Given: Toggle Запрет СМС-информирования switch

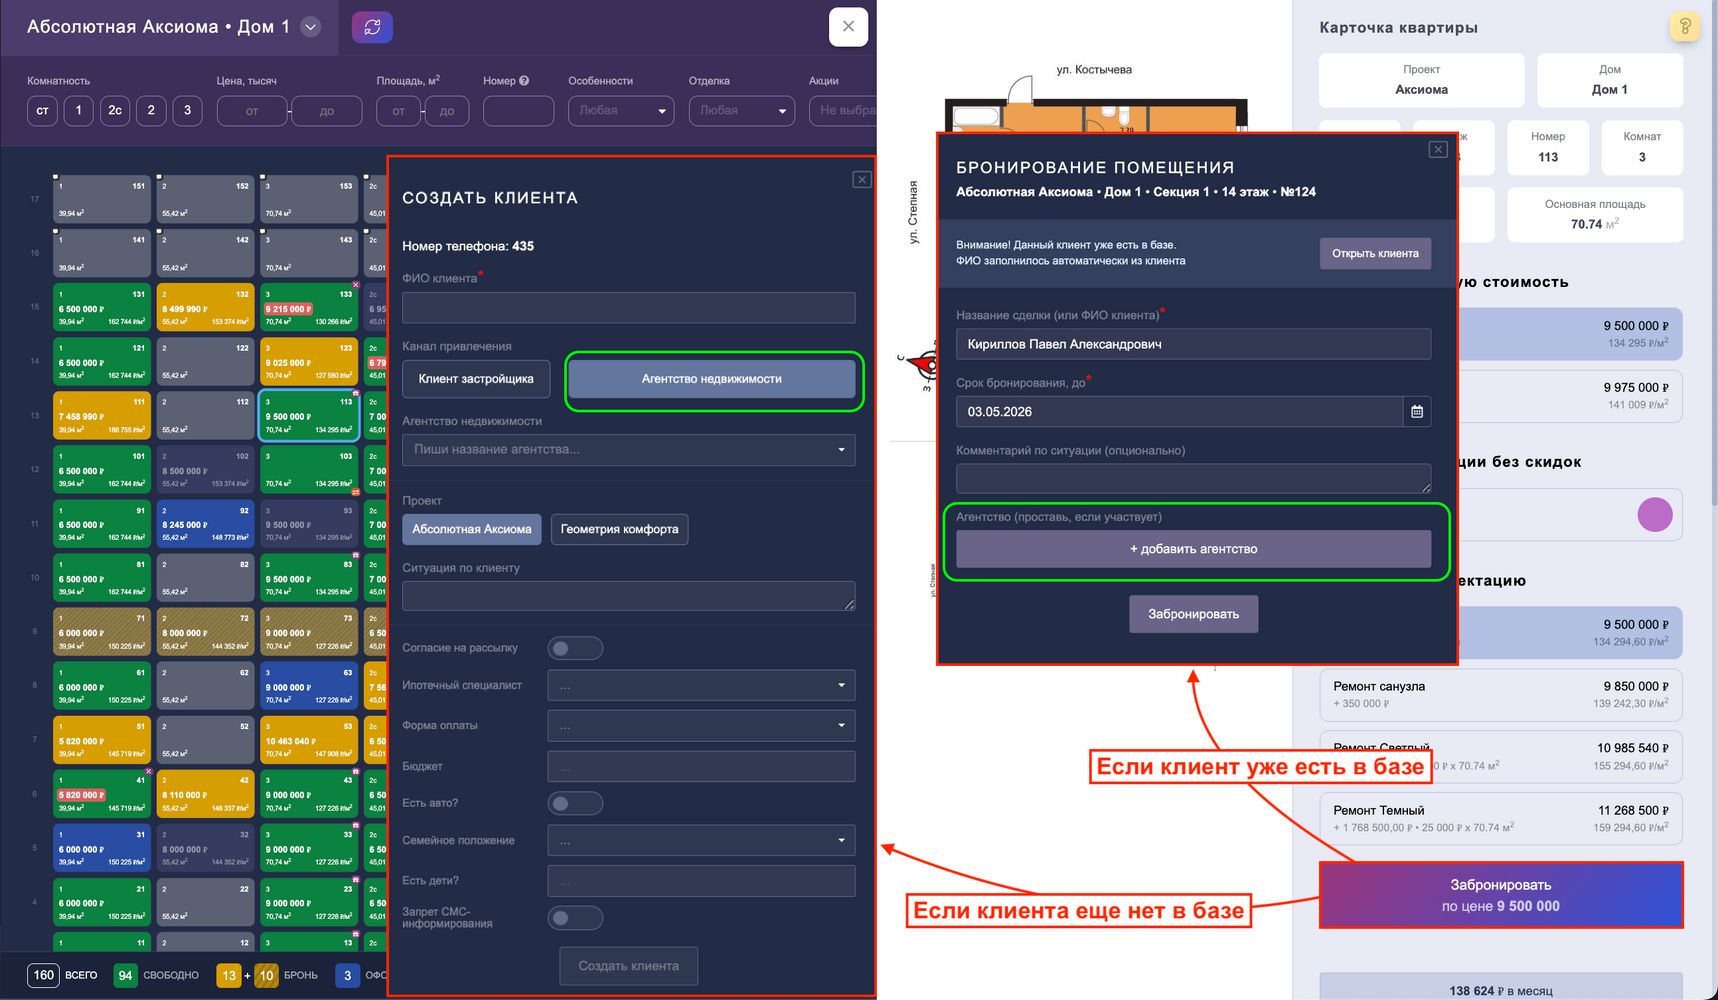Looking at the screenshot, I should tap(575, 918).
